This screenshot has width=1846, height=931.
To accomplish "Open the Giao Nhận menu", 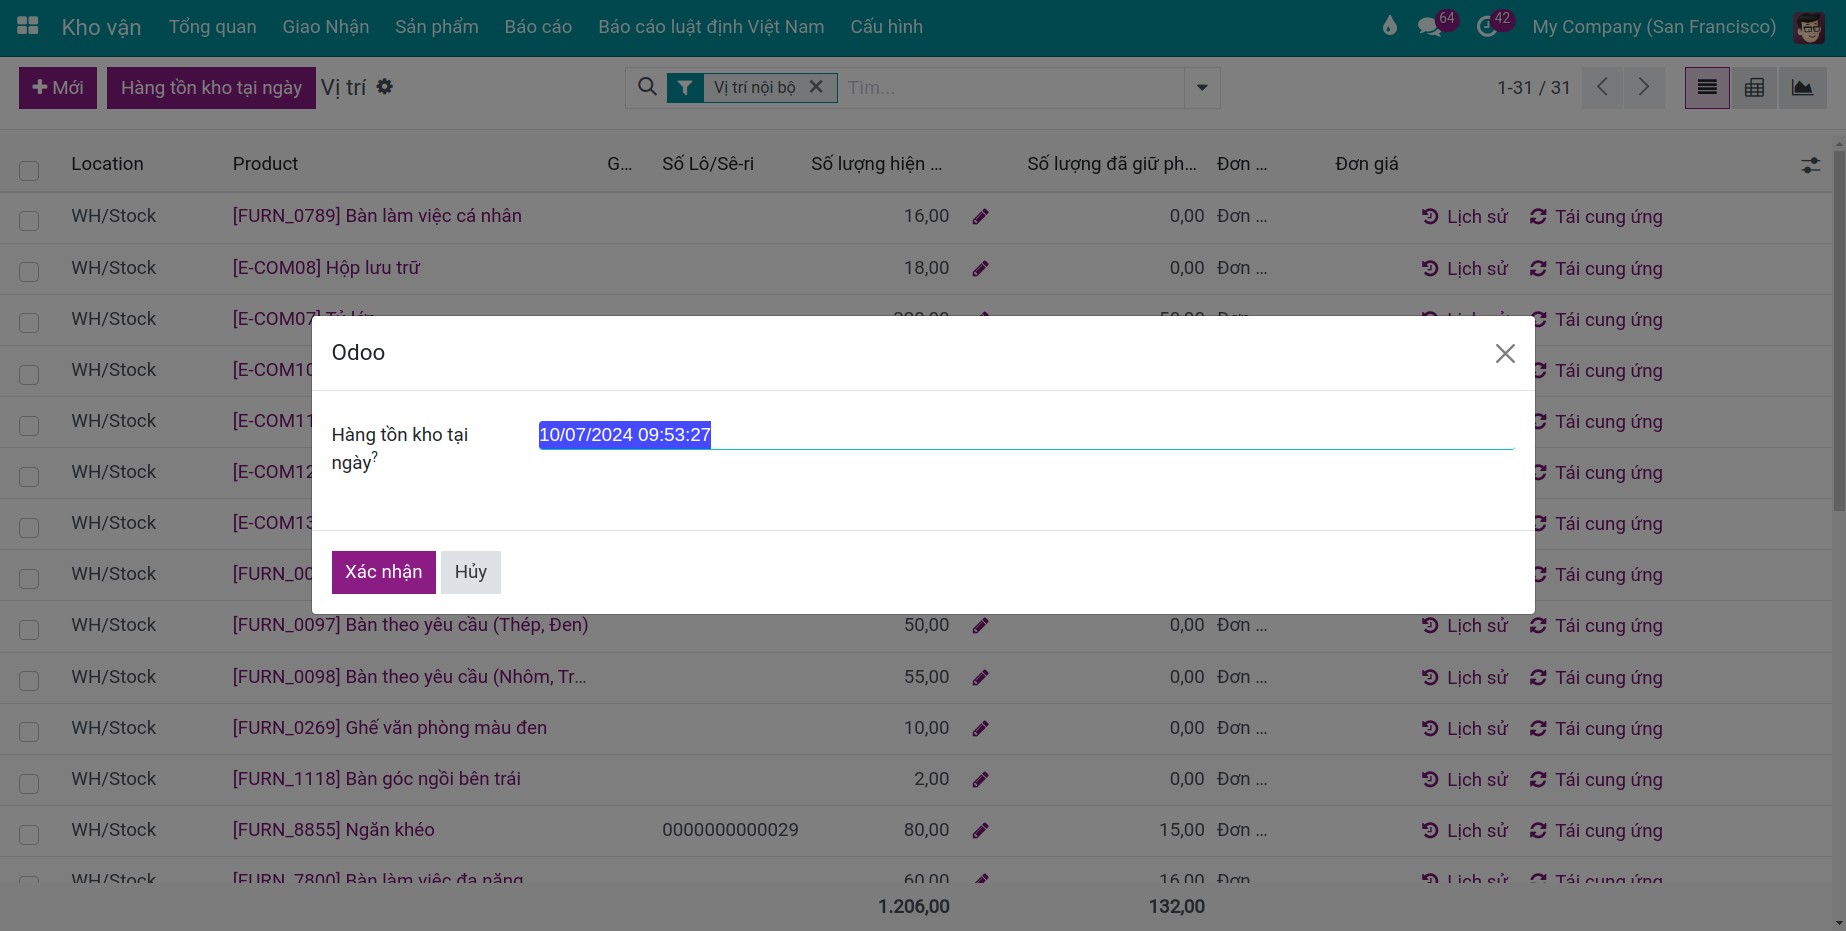I will pos(326,27).
